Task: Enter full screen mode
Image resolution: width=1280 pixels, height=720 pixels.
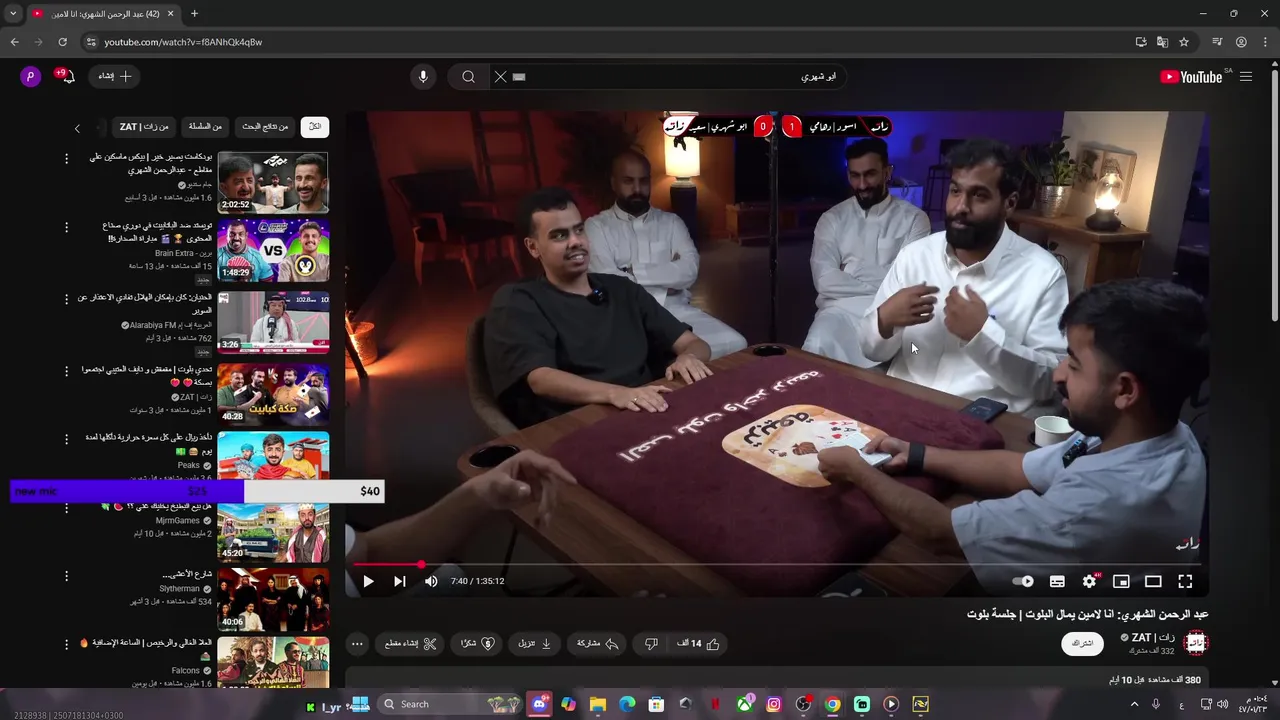Action: click(1185, 581)
